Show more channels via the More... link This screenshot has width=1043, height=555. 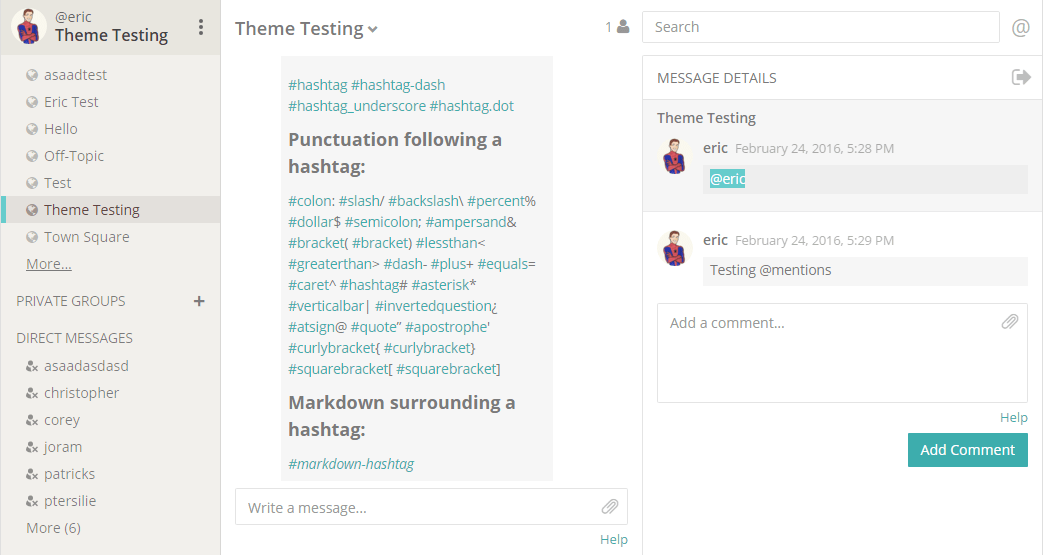click(49, 264)
